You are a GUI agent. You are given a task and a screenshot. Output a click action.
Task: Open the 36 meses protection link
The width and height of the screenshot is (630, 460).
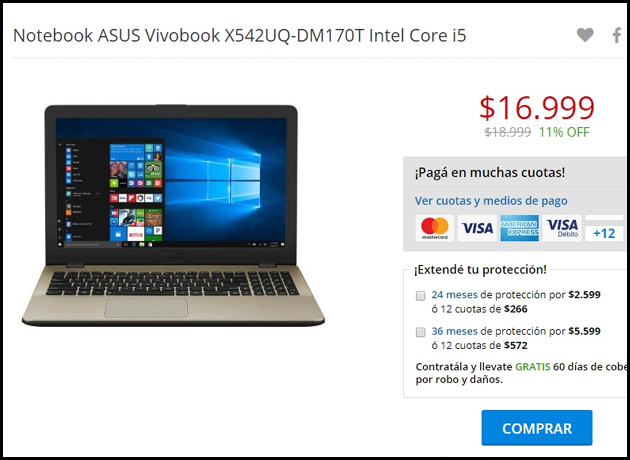coord(454,331)
